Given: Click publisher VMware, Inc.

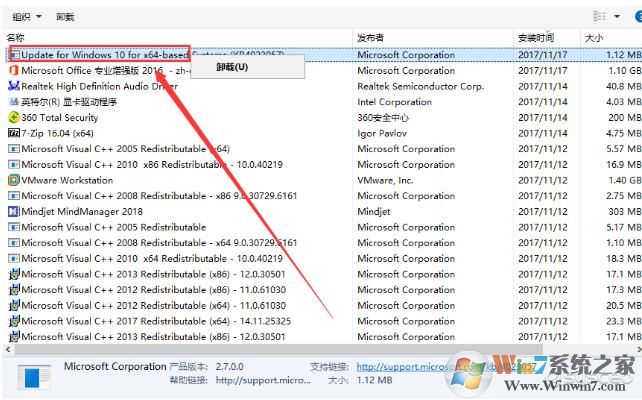Looking at the screenshot, I should (x=385, y=180).
